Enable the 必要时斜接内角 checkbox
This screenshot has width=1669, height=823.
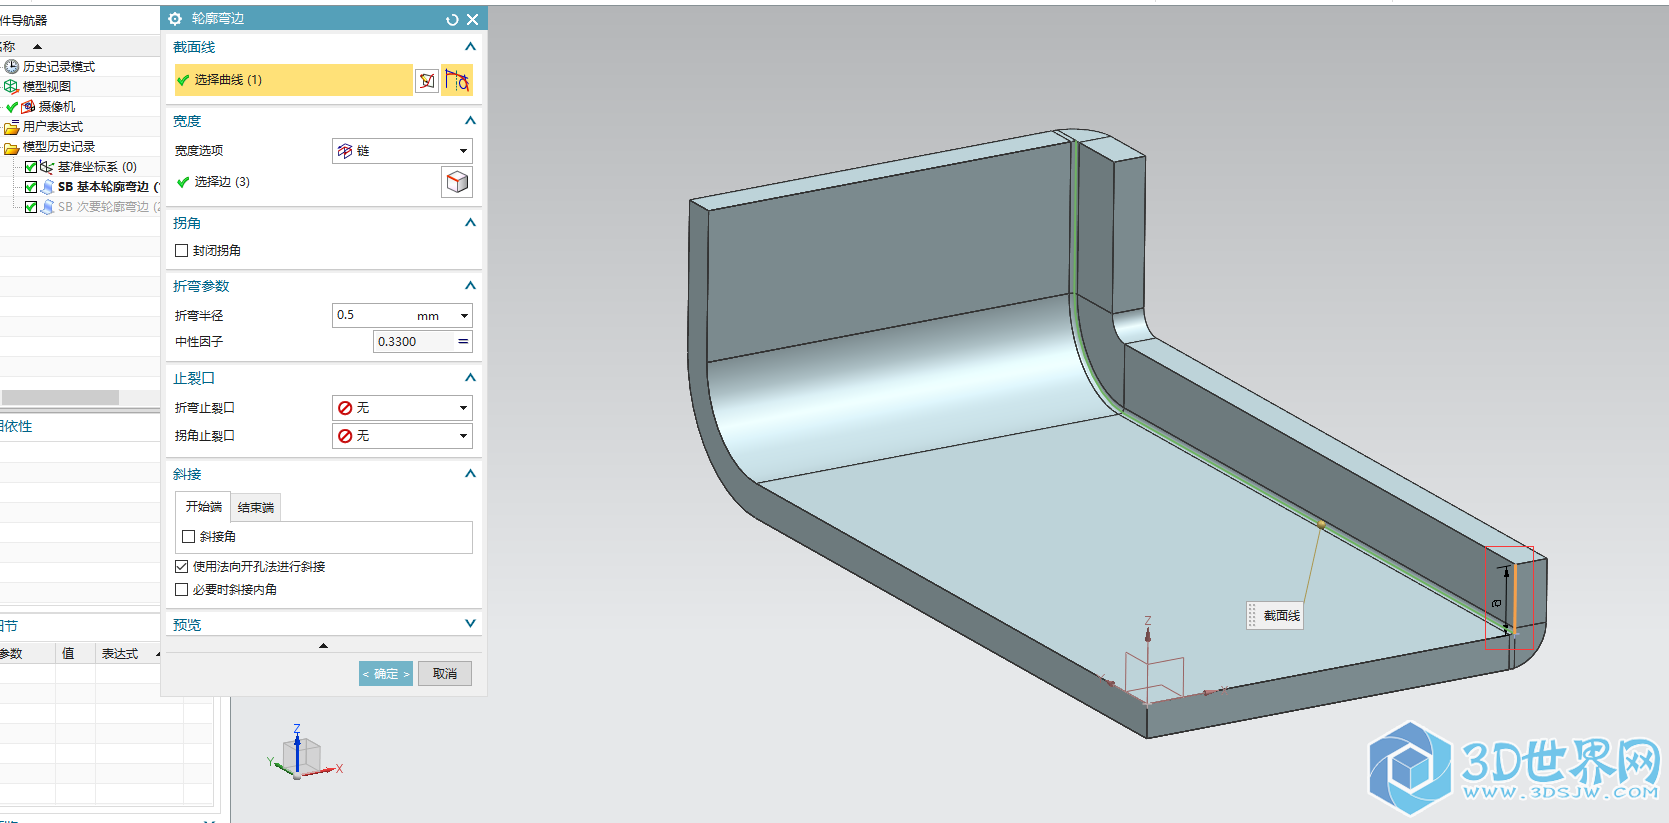pyautogui.click(x=181, y=590)
